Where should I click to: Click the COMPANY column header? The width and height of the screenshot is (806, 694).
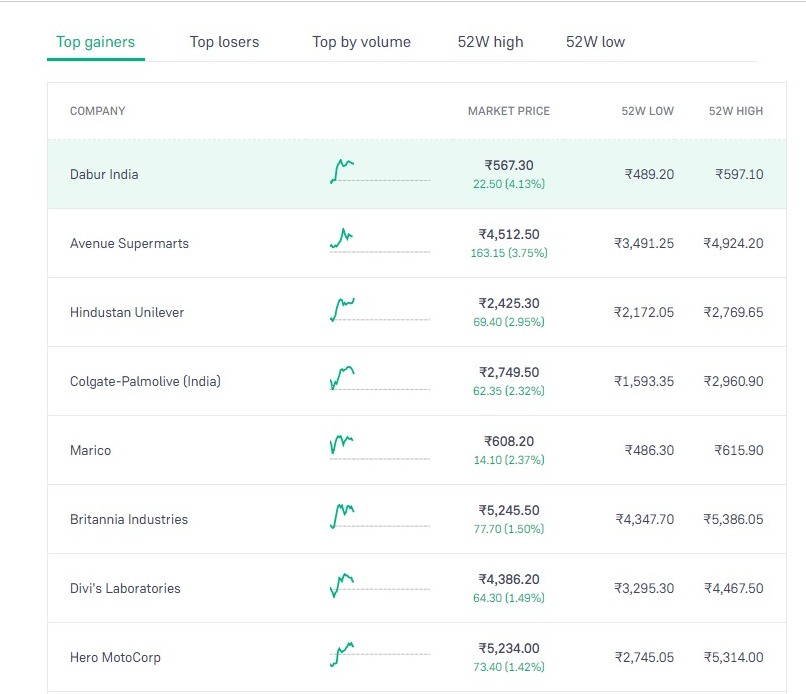97,111
